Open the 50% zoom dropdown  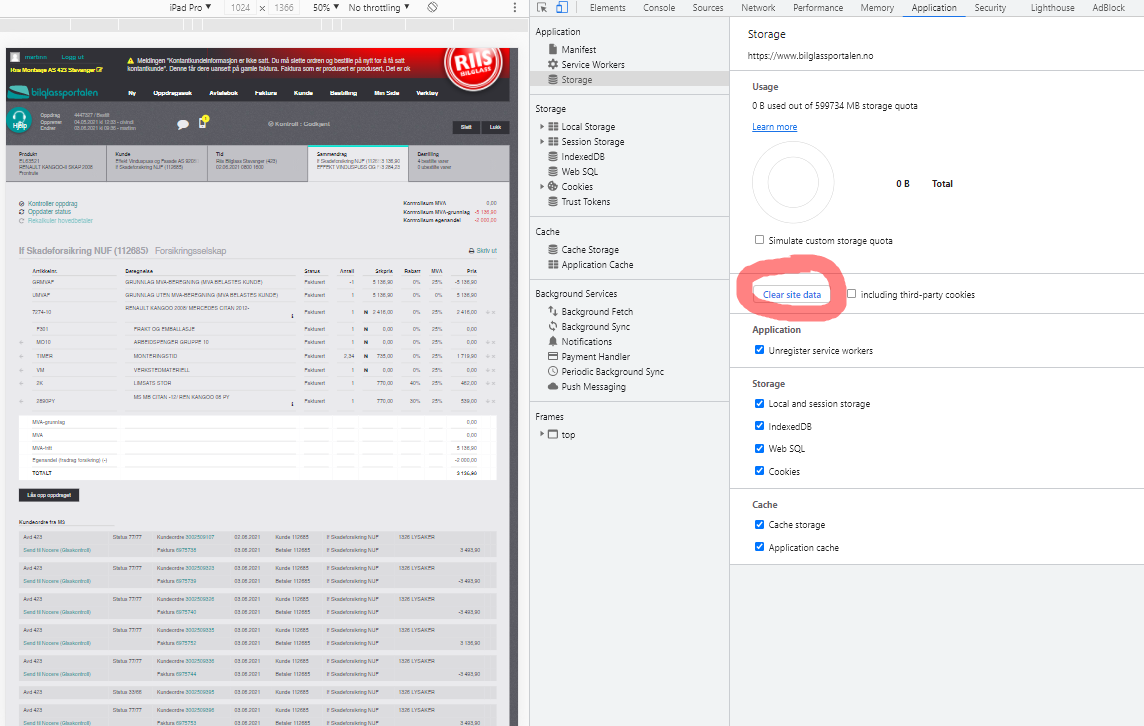(326, 7)
